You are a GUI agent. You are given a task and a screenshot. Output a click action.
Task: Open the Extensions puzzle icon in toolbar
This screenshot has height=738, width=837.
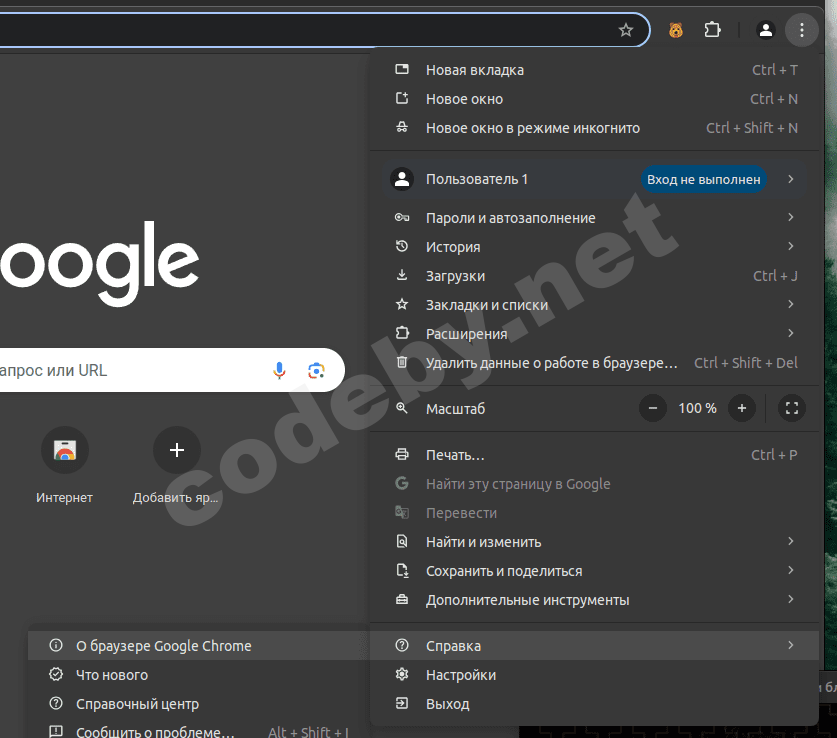pos(712,30)
